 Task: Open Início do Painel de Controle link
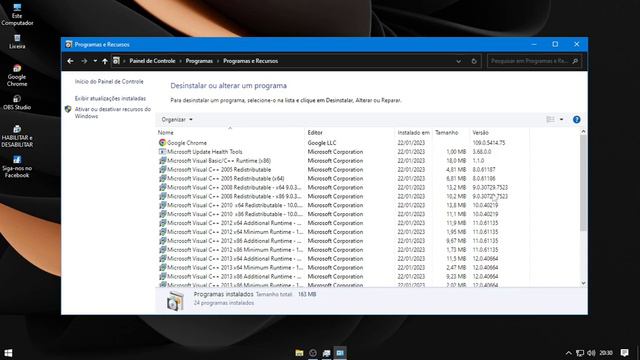[109, 82]
